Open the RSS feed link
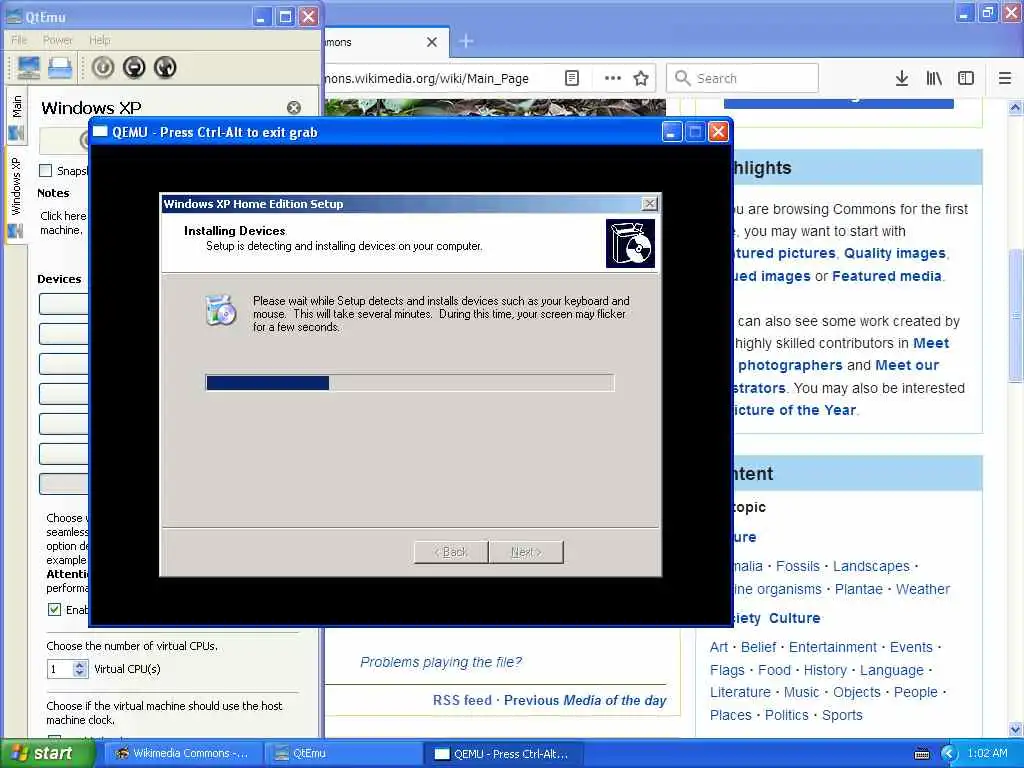 [462, 700]
